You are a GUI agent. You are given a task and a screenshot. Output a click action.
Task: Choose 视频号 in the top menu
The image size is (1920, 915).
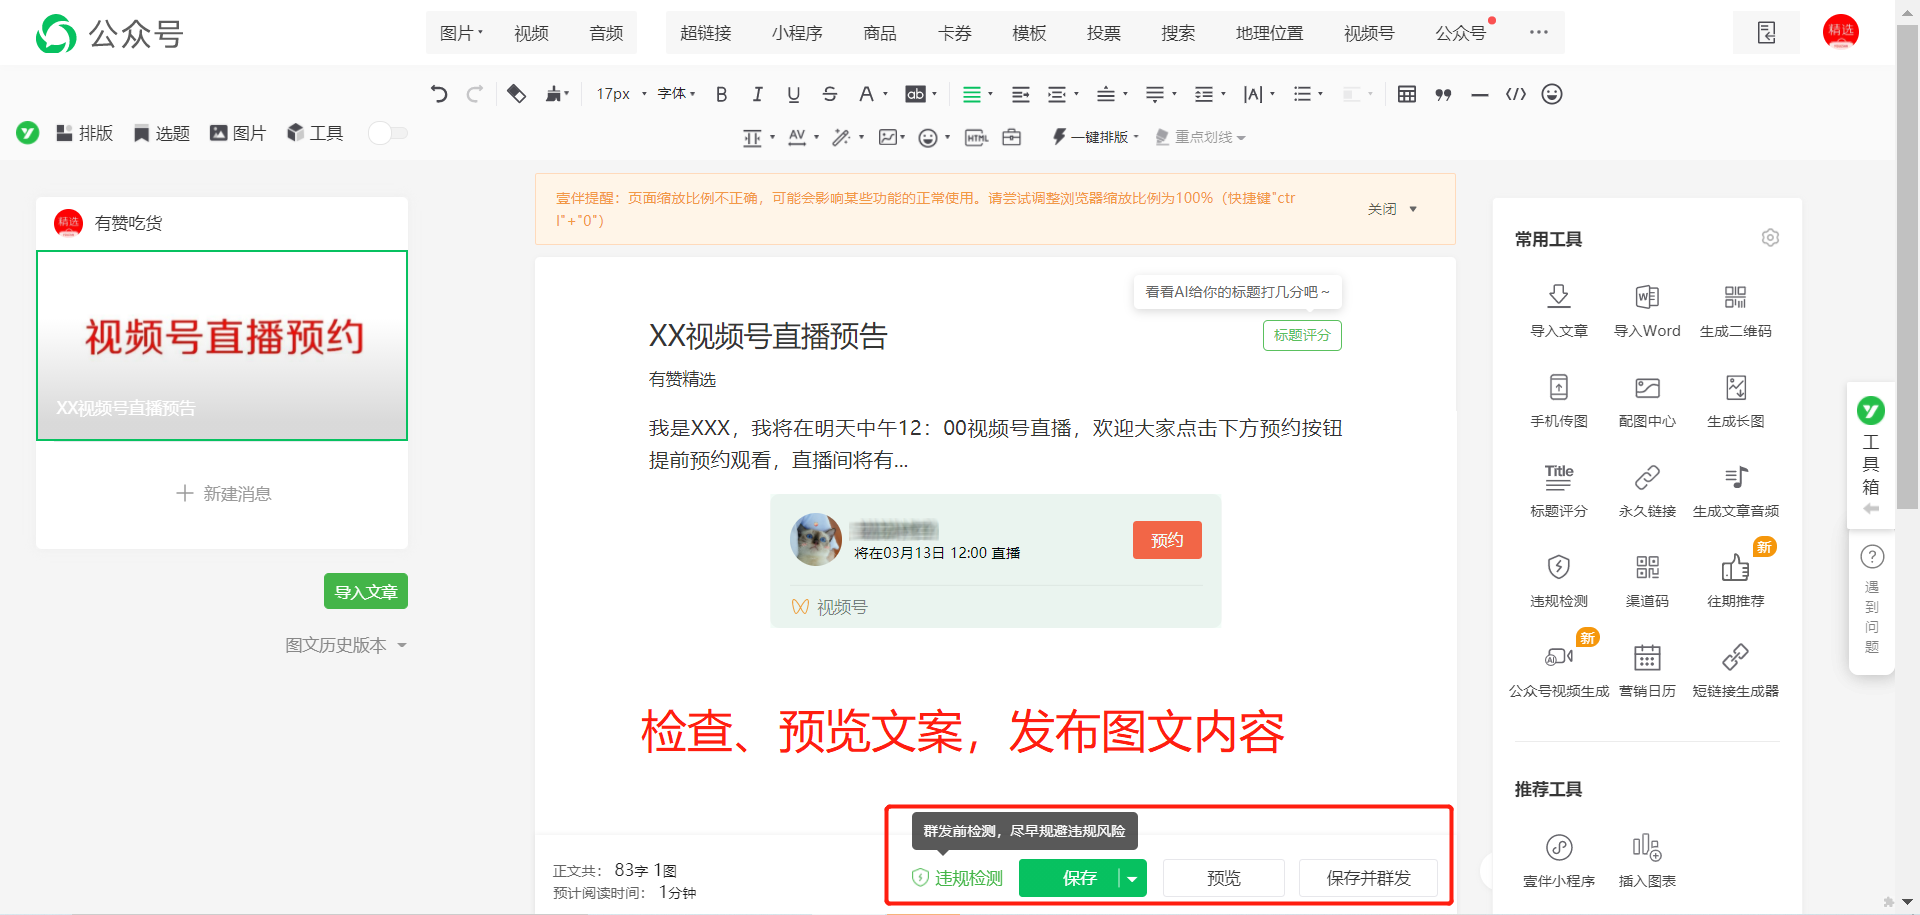1369,33
